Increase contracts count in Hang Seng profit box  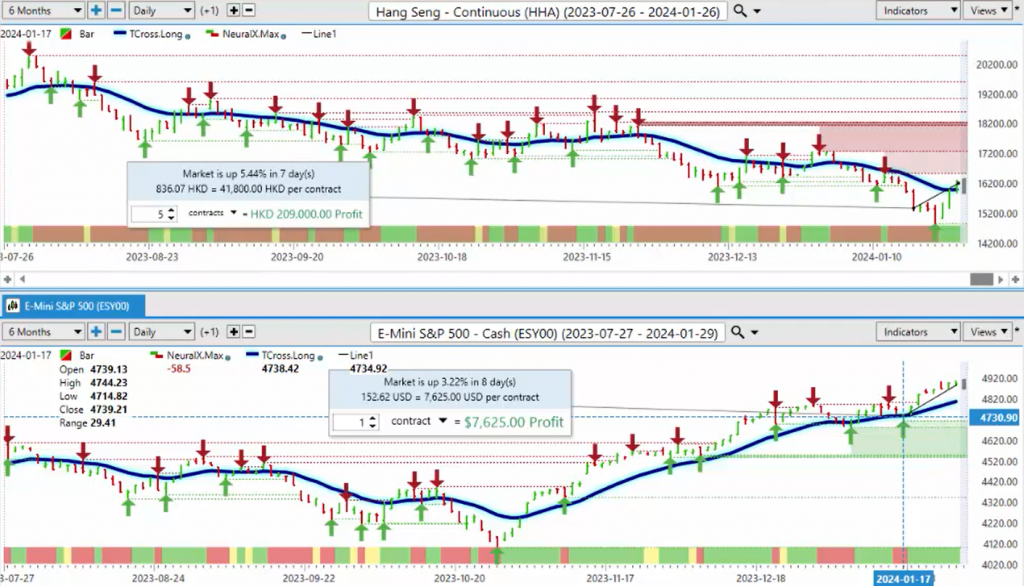[x=171, y=210]
